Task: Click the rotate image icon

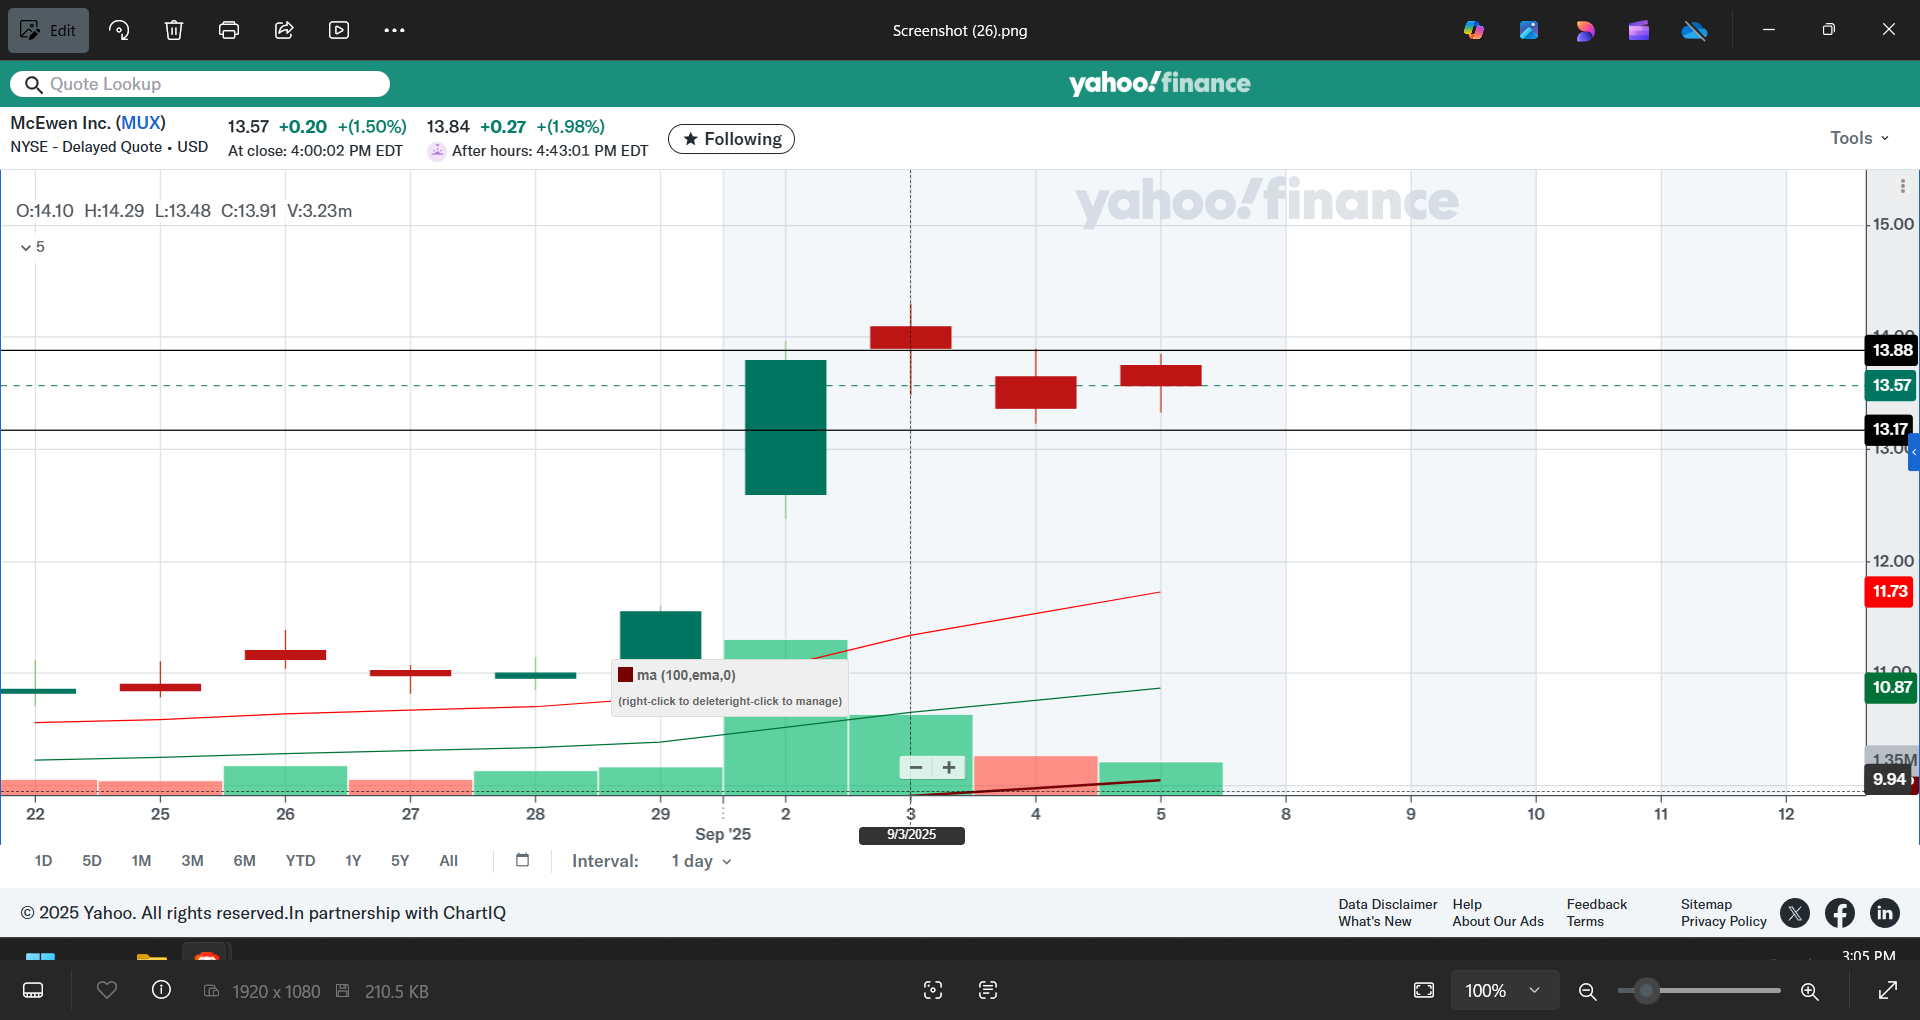Action: [x=119, y=30]
